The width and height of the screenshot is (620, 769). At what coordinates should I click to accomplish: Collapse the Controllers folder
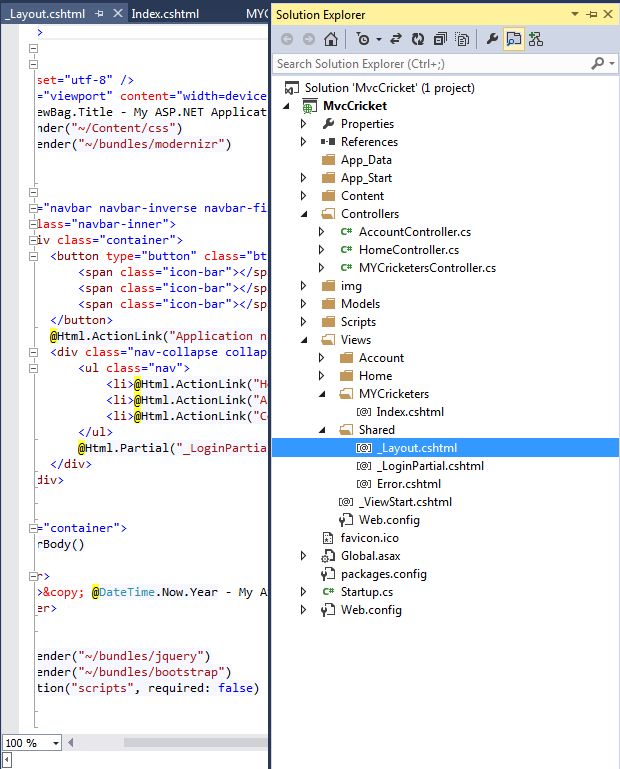(304, 214)
